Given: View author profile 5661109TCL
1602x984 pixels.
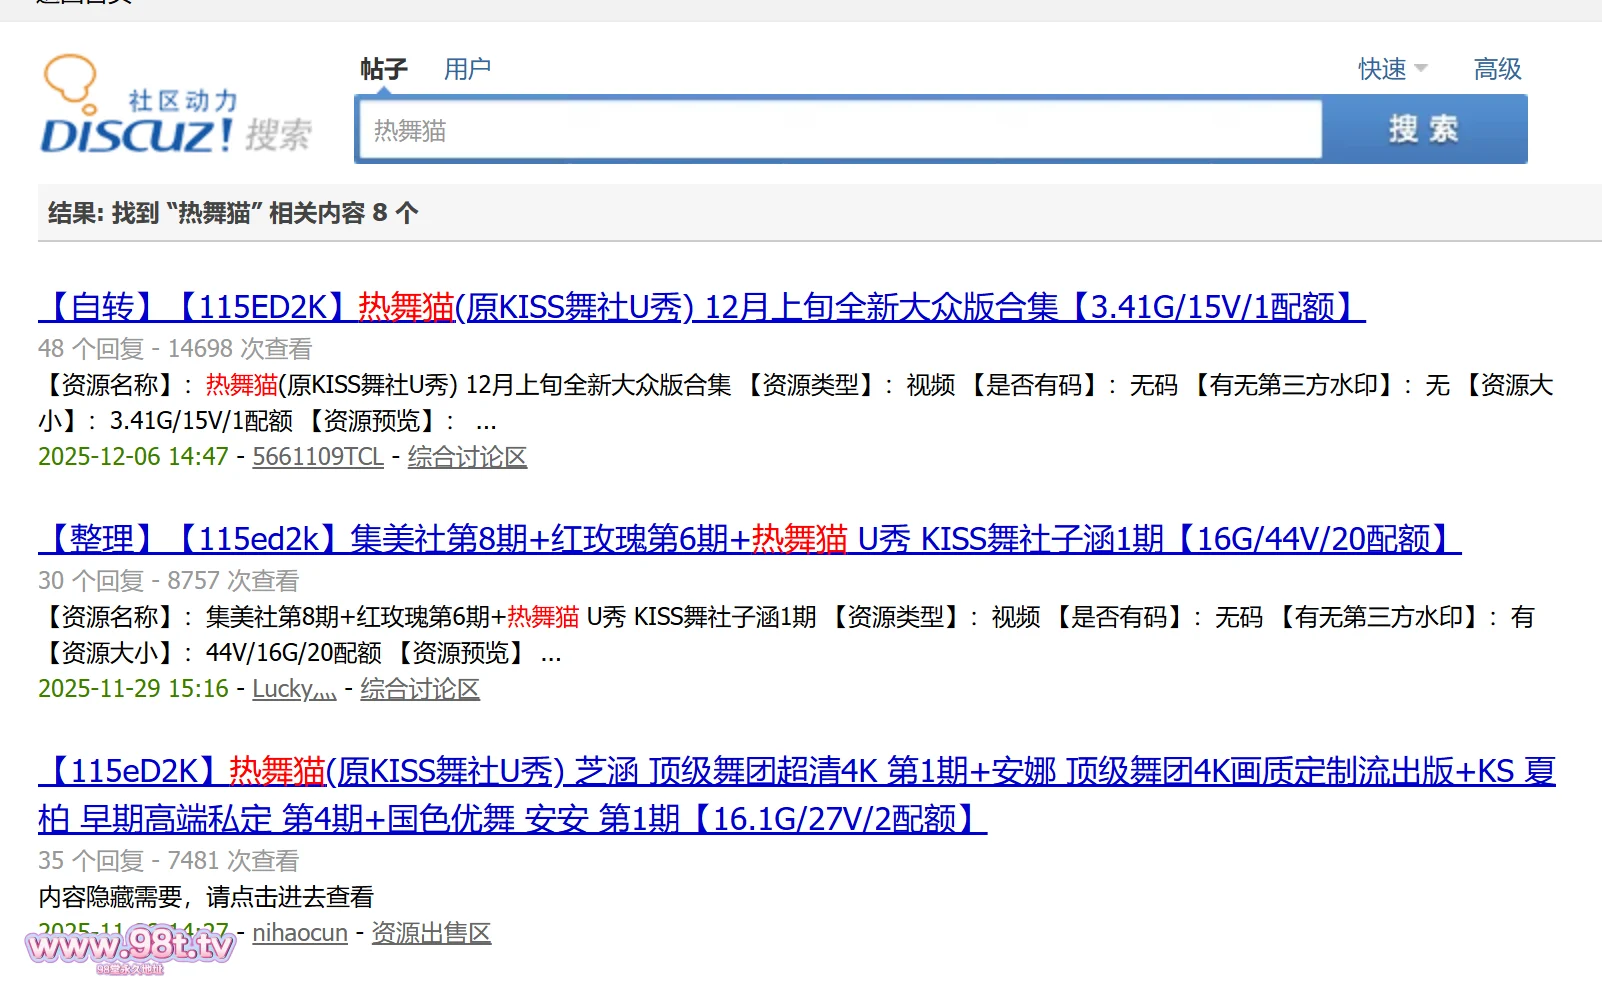Looking at the screenshot, I should pos(318,457).
